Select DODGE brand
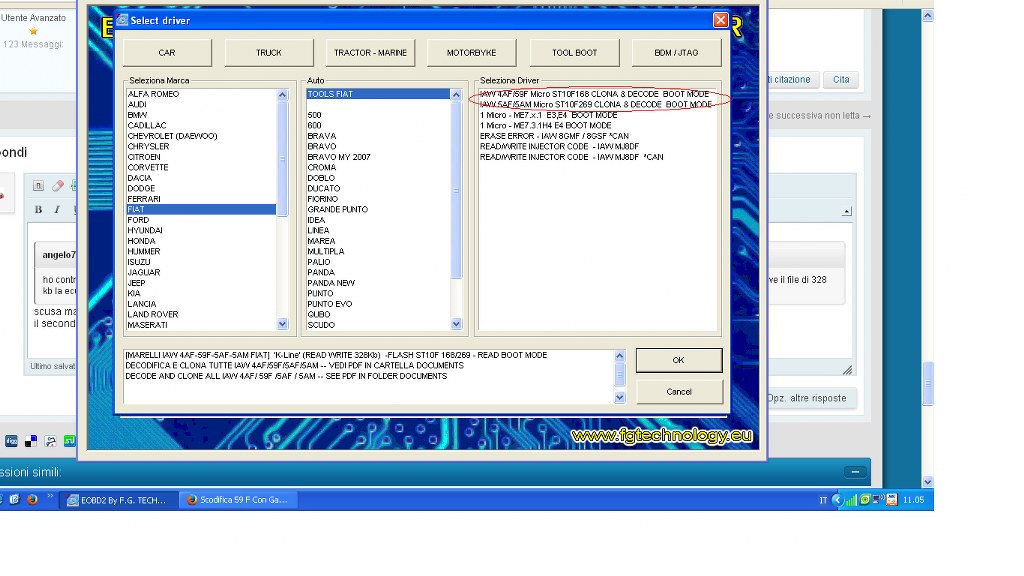This screenshot has height=576, width=1024. coord(141,188)
